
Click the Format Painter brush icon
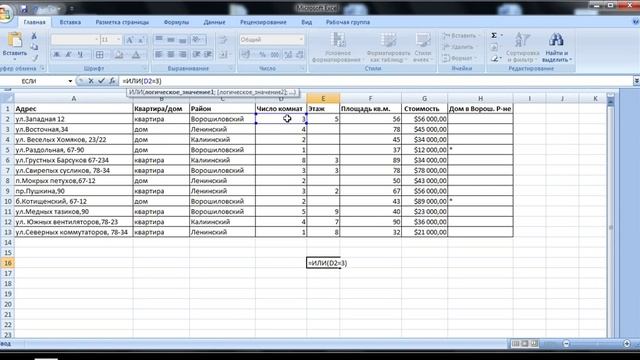click(34, 58)
